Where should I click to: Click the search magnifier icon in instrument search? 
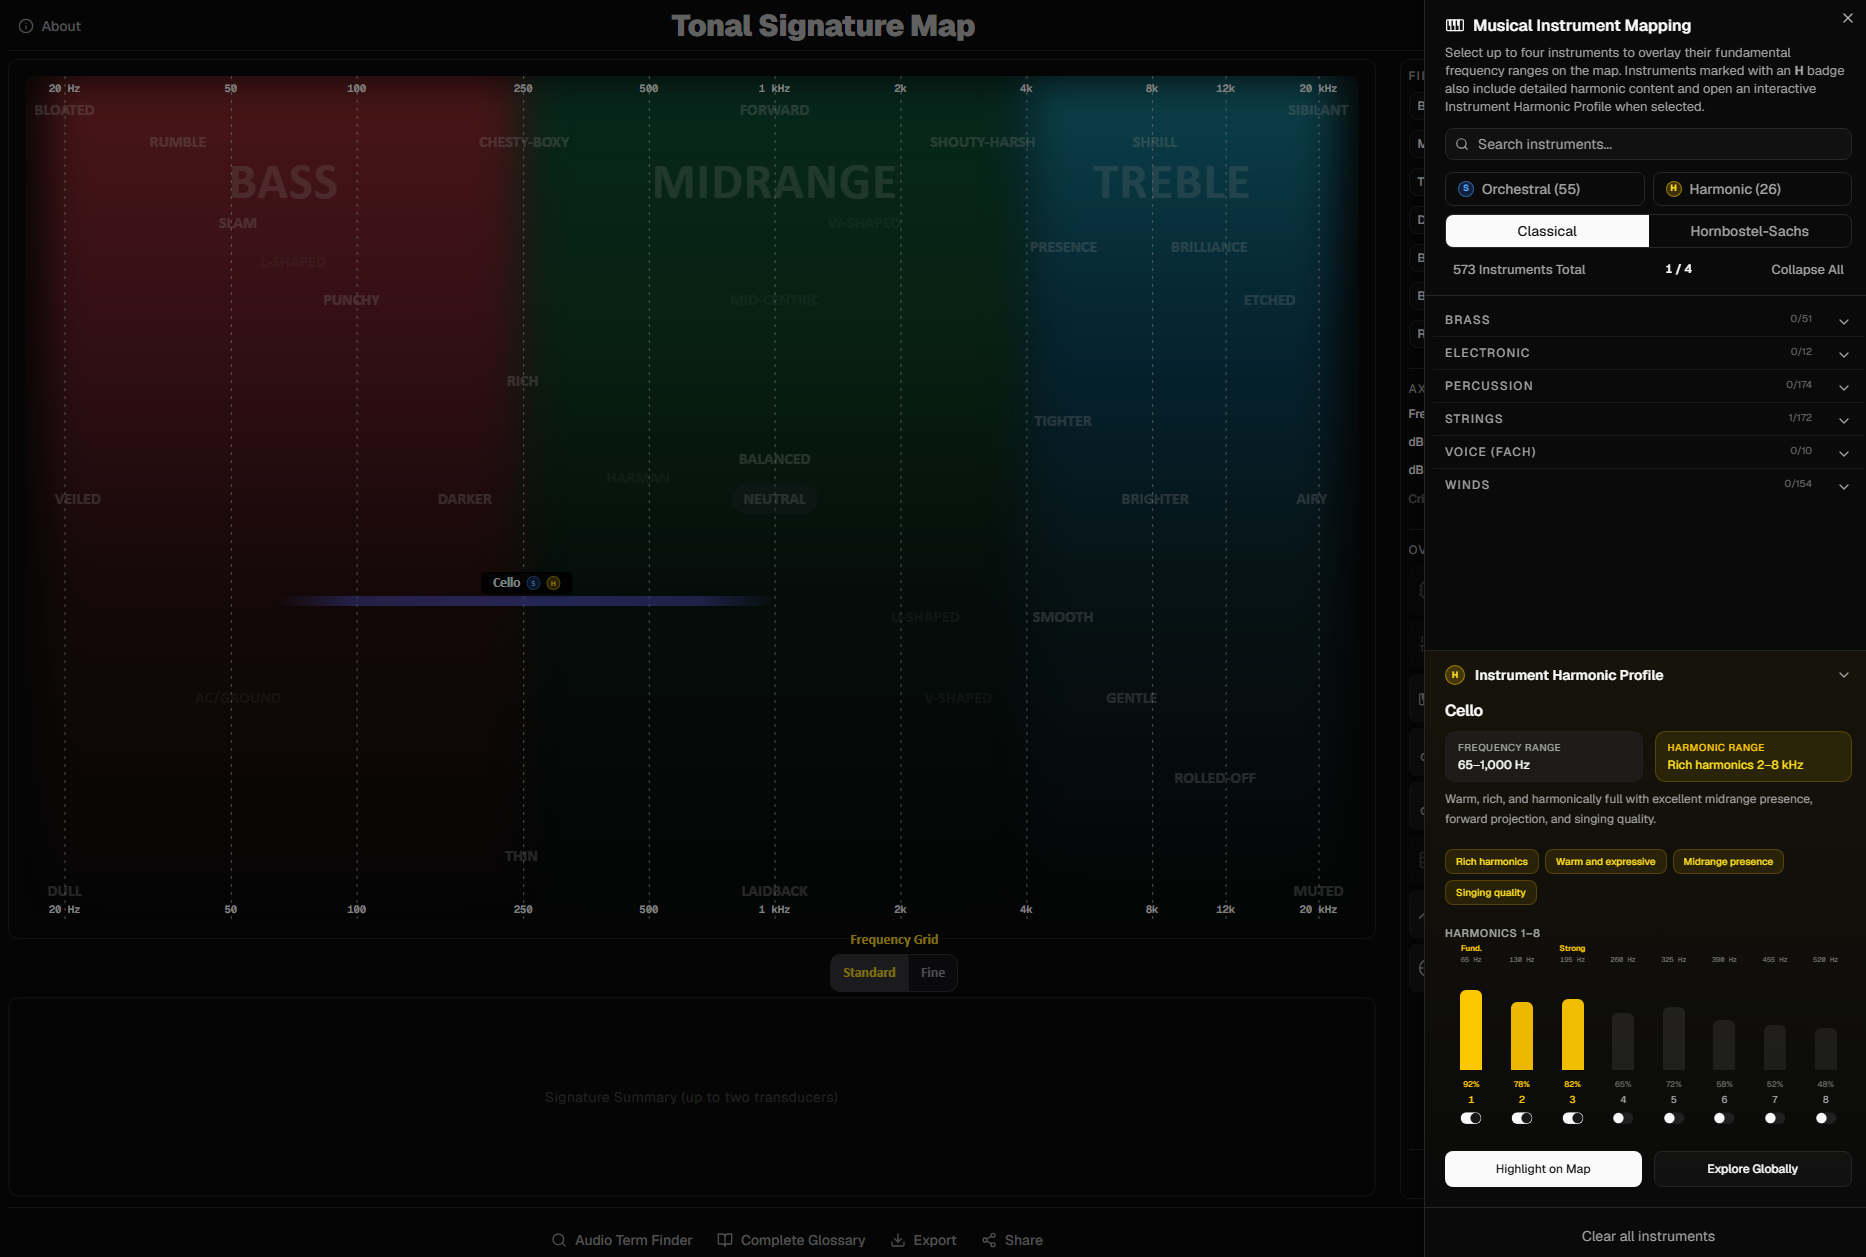click(1462, 144)
